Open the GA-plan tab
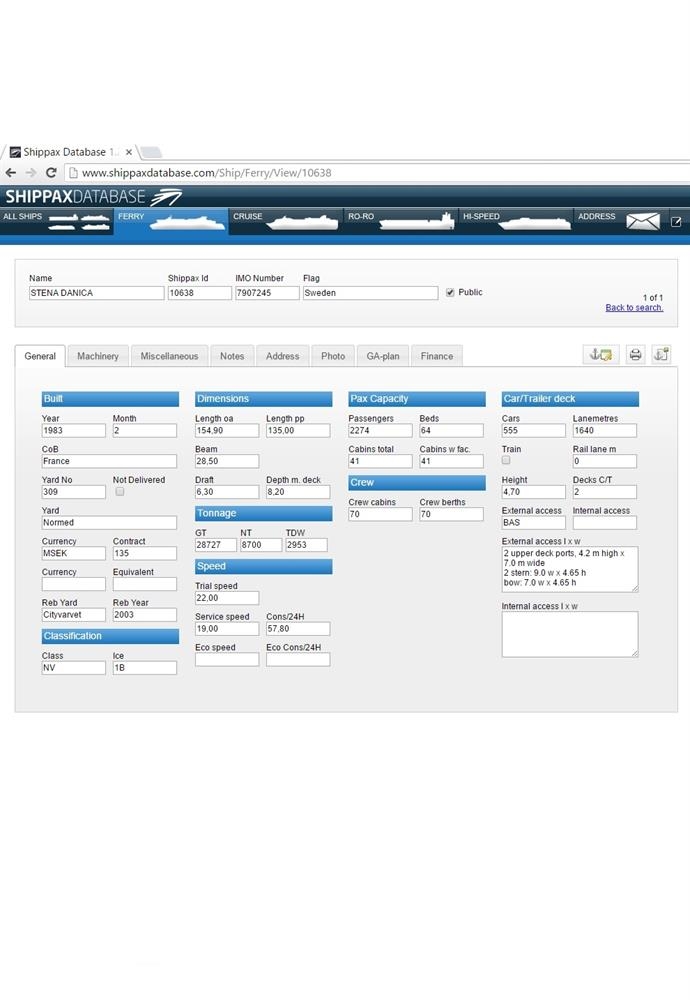This screenshot has width=690, height=1000. [383, 356]
